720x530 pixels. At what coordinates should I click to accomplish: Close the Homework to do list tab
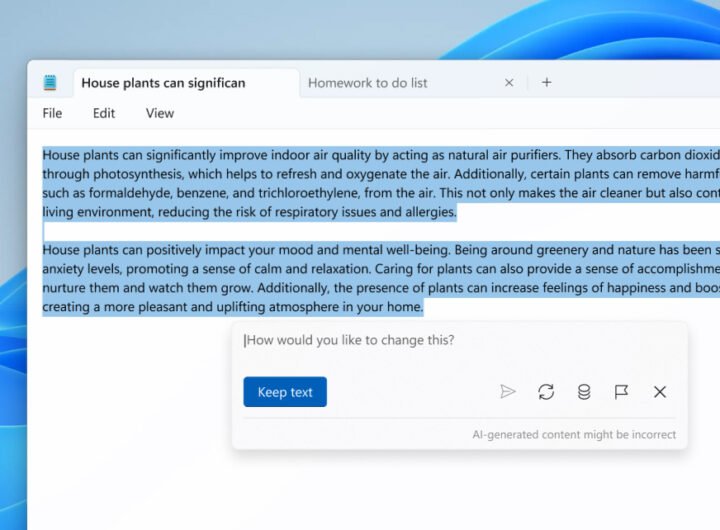[509, 83]
